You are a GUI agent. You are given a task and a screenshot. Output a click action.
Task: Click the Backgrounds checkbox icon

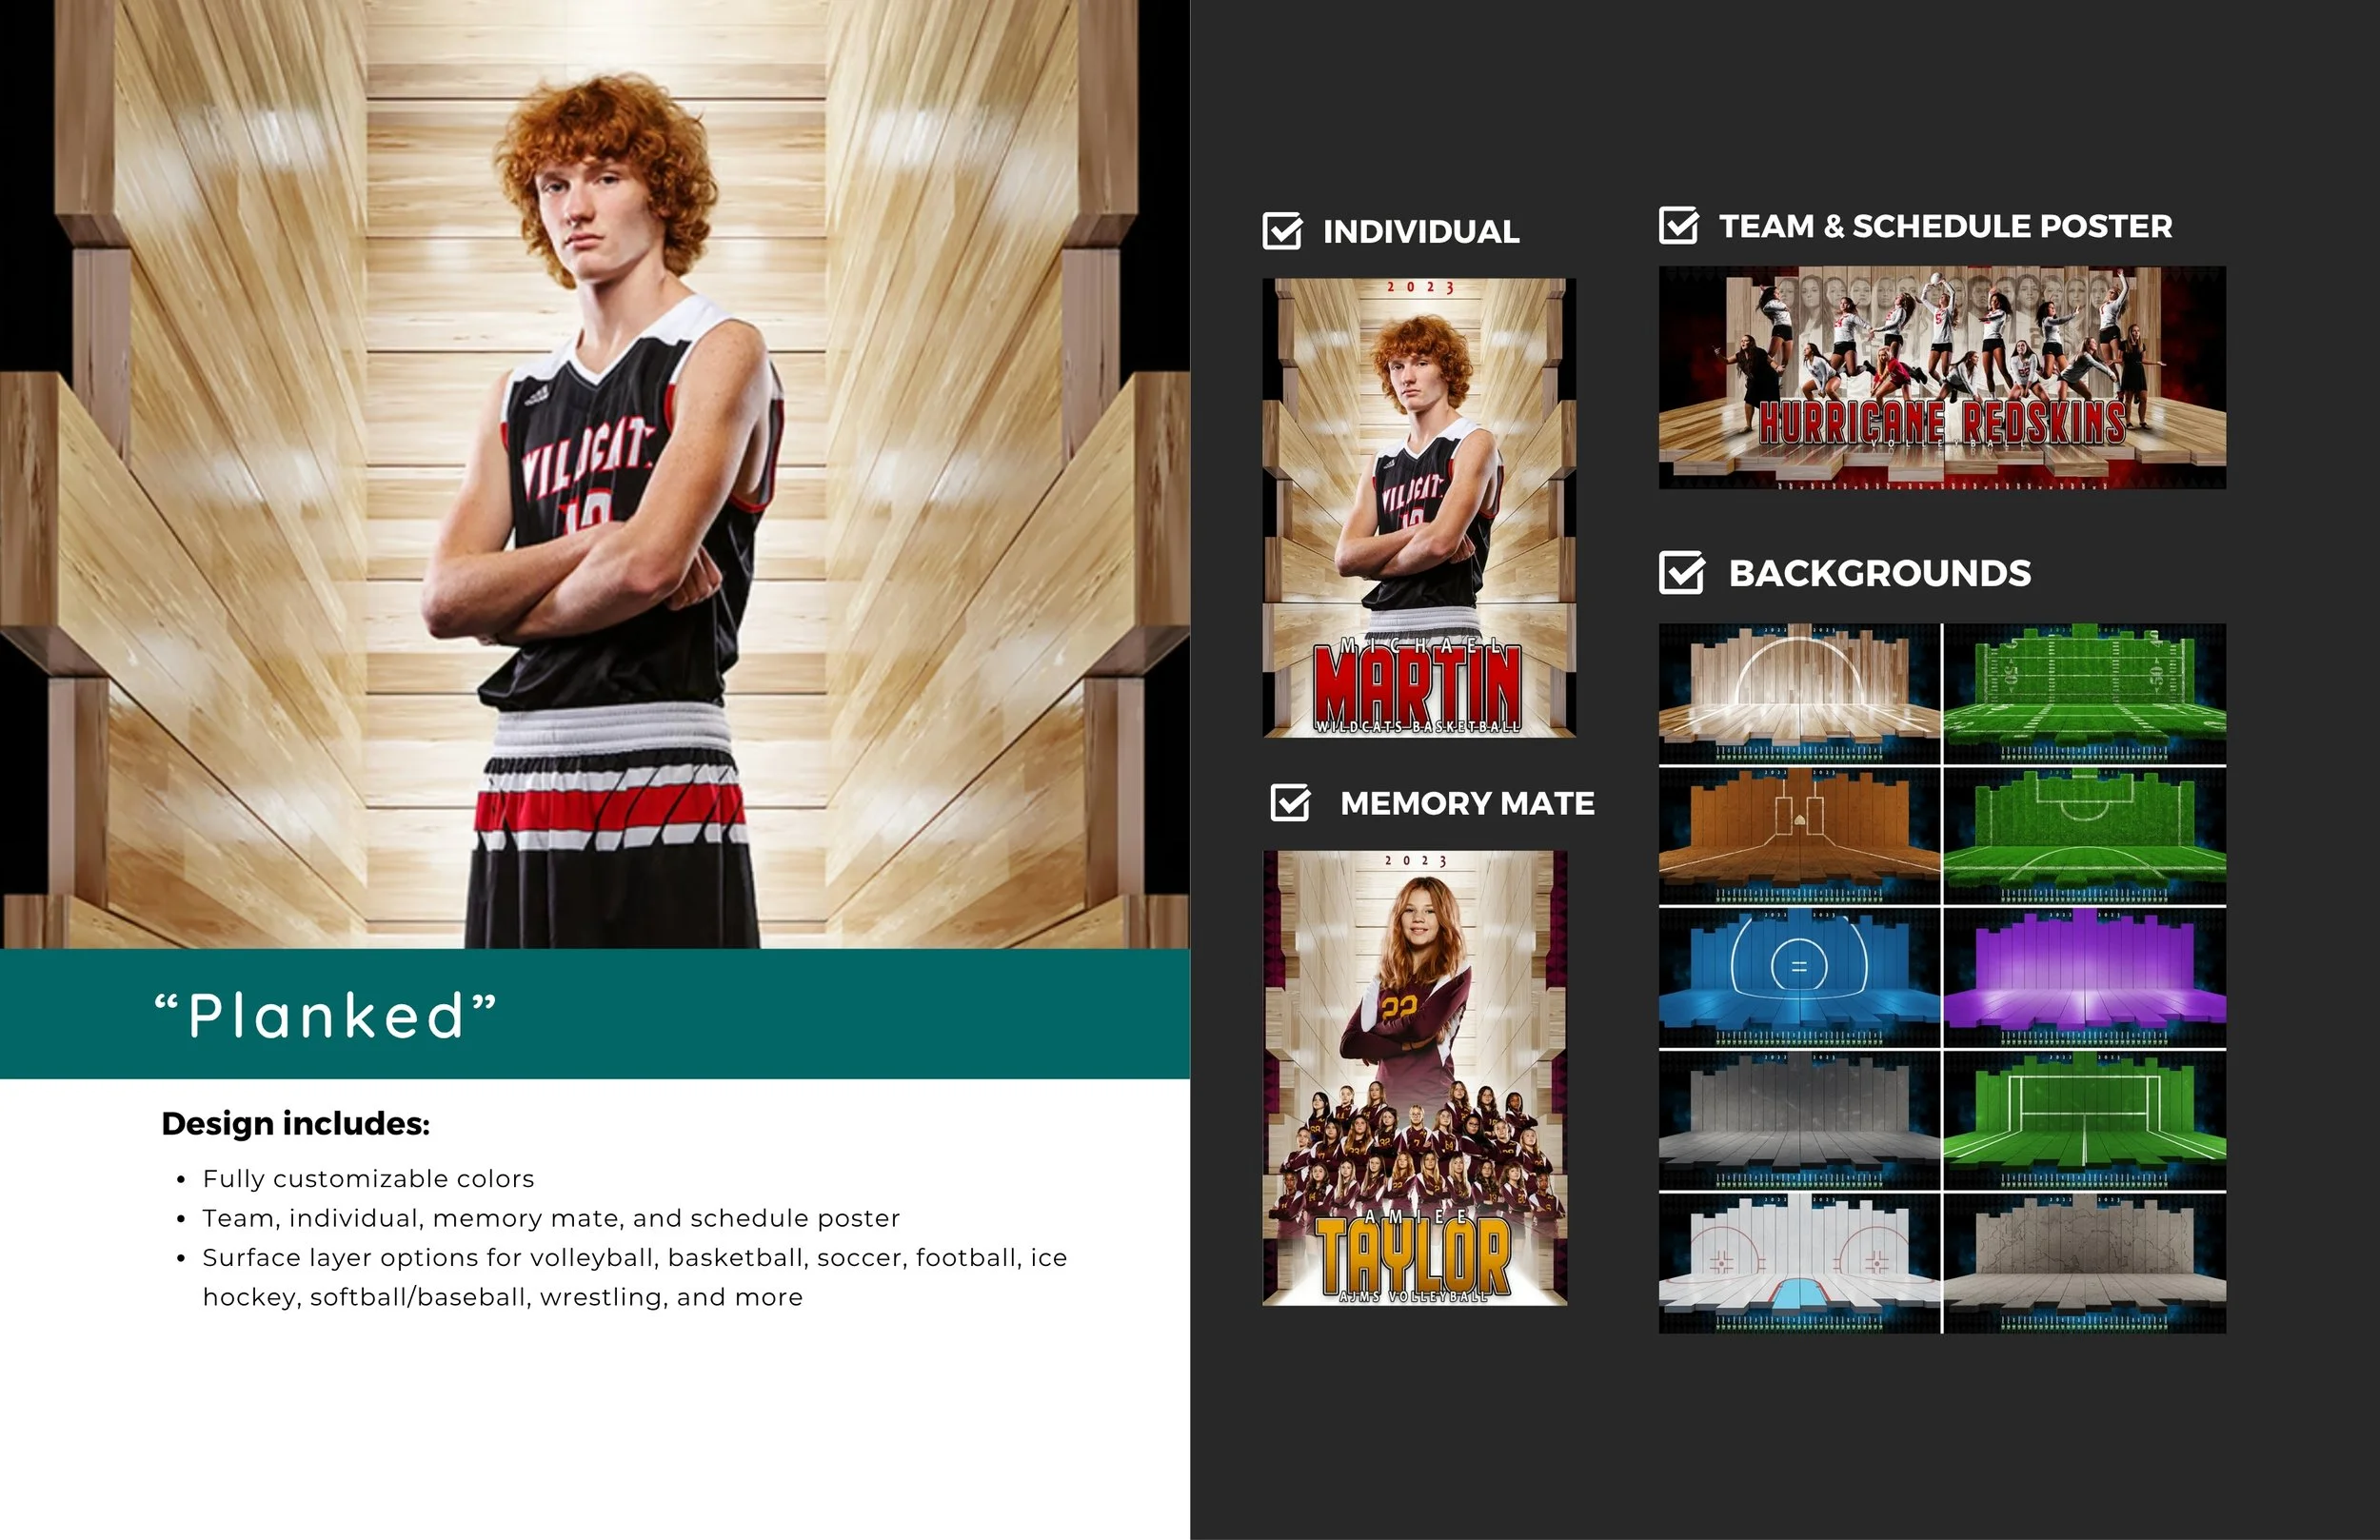click(x=1681, y=573)
